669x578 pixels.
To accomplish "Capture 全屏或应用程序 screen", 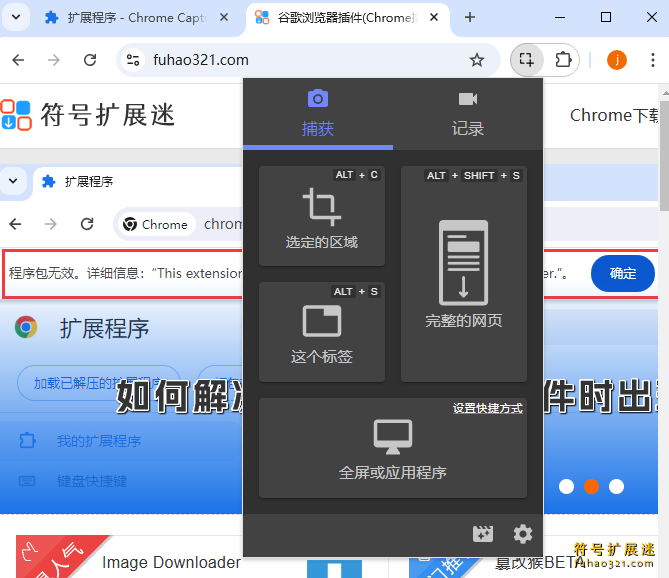I will 393,448.
